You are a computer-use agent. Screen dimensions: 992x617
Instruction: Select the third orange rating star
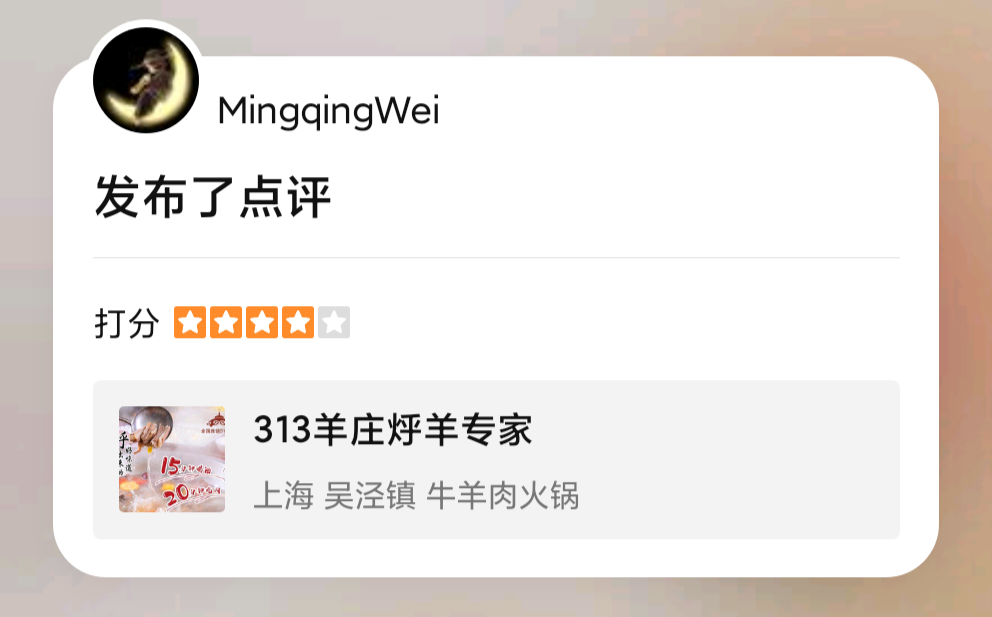pyautogui.click(x=262, y=322)
